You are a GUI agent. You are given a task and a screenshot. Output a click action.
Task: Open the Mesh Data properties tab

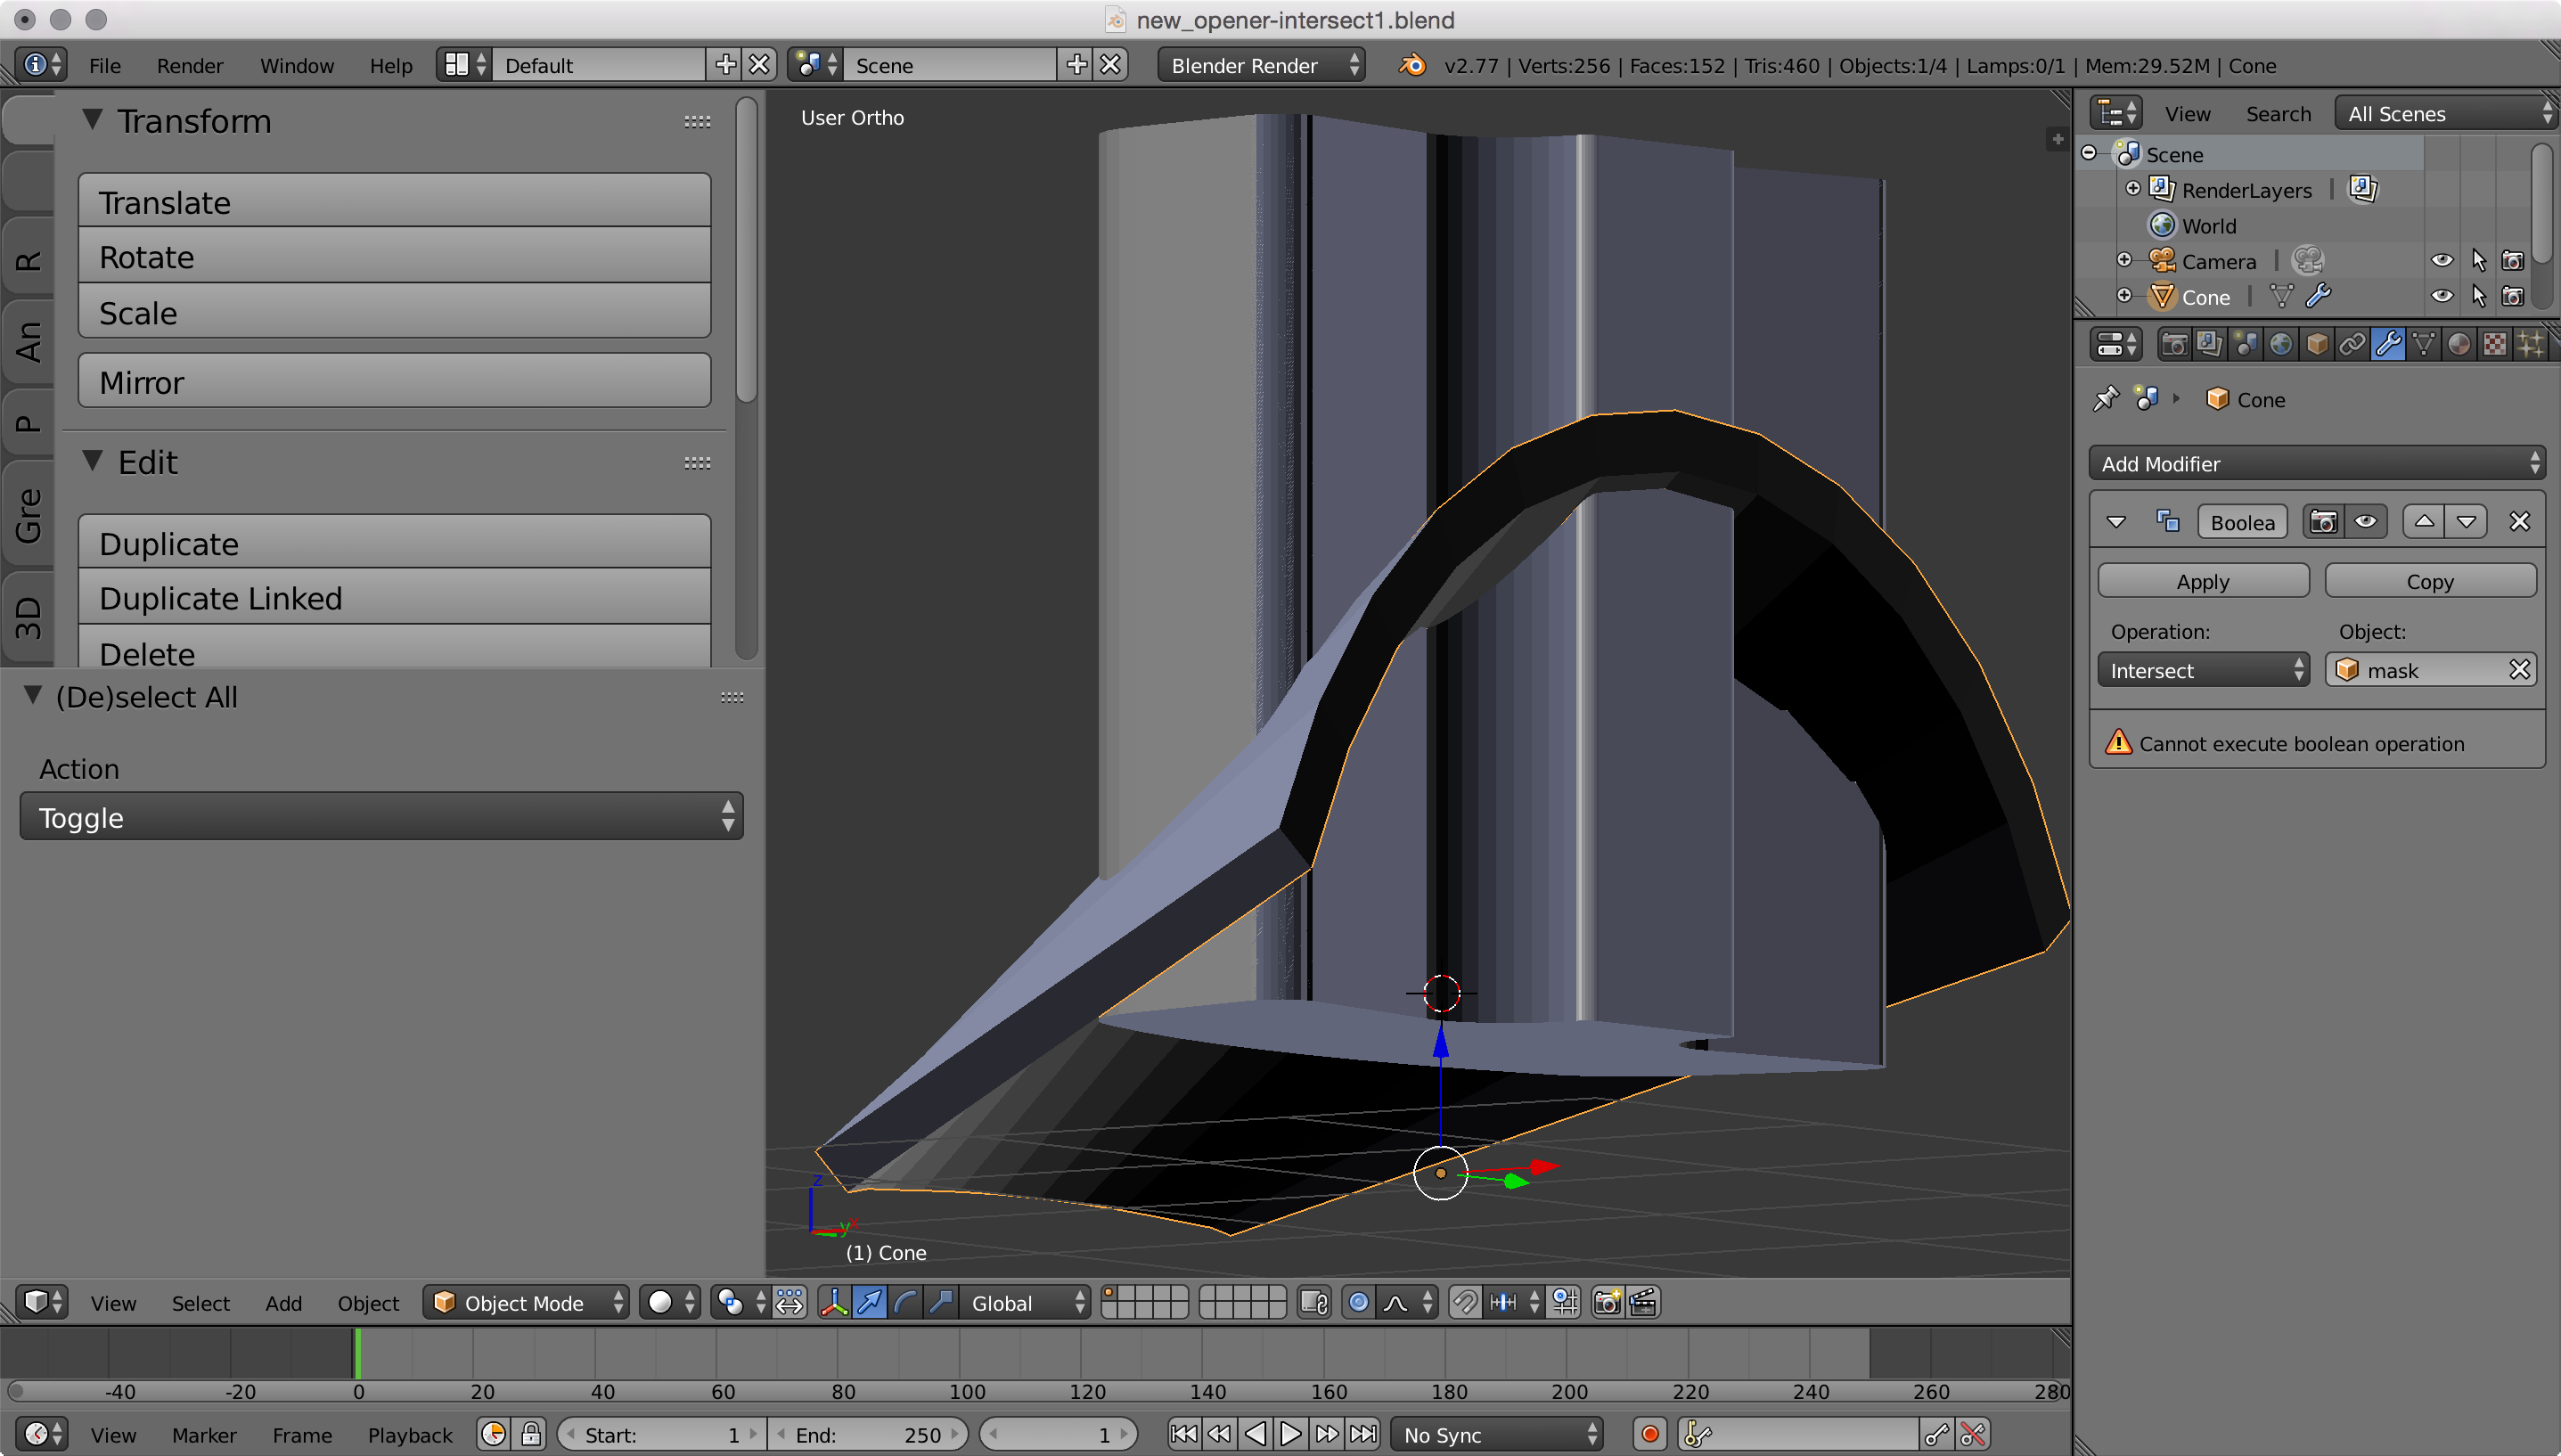point(2424,345)
